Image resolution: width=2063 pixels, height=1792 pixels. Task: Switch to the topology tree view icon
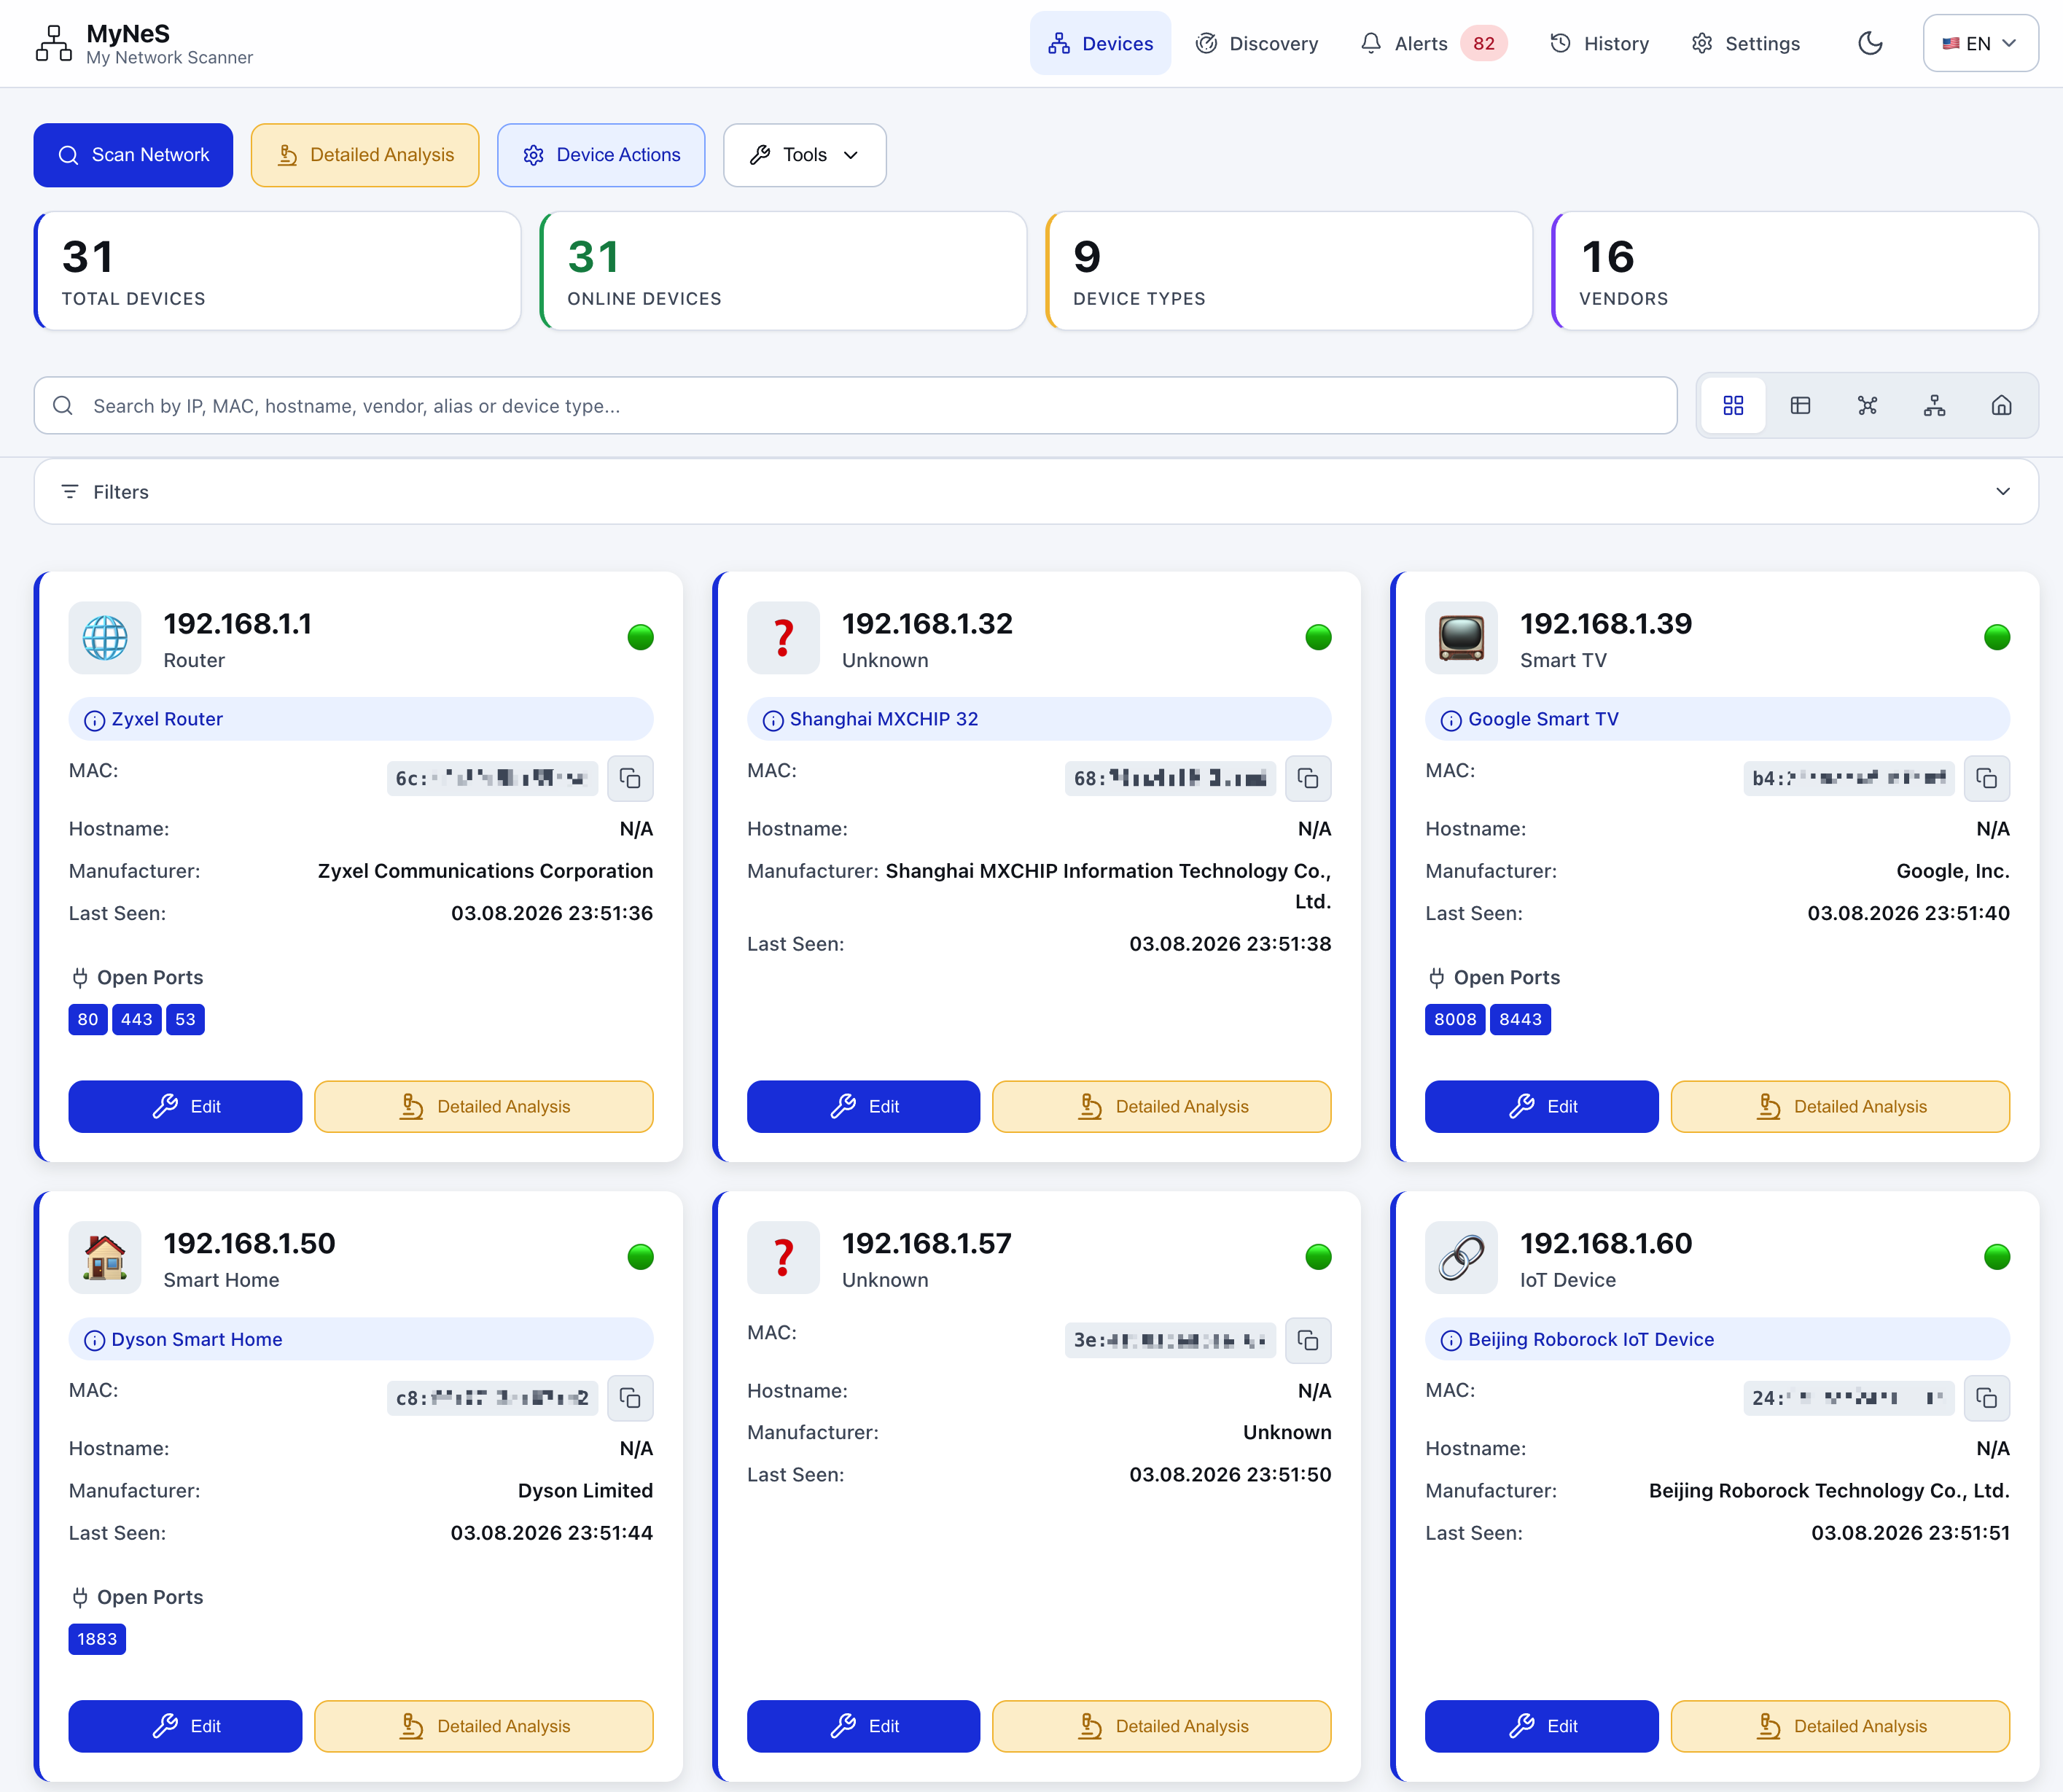[x=1934, y=405]
